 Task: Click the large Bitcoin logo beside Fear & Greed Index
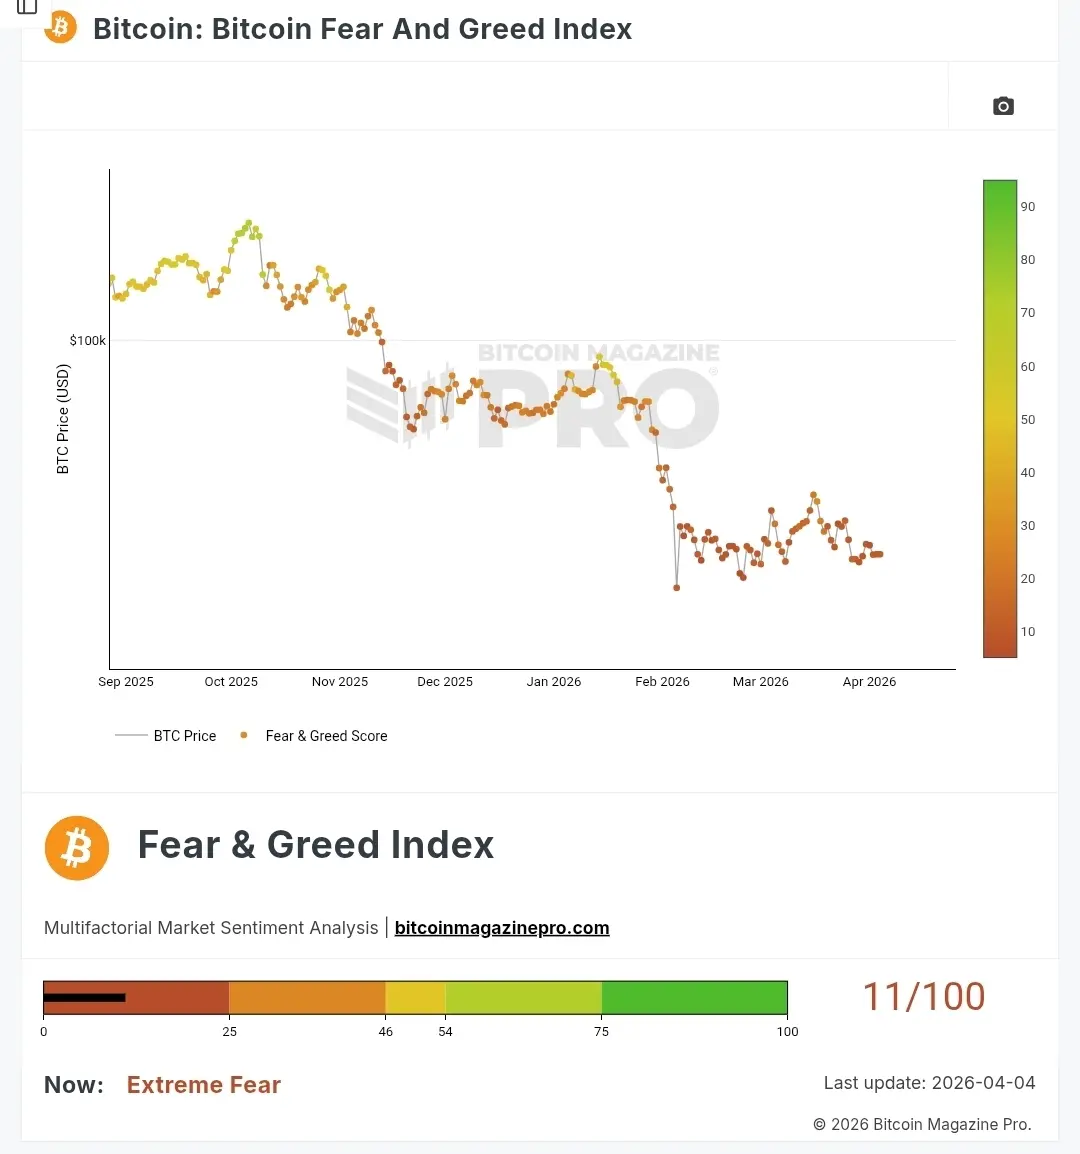click(x=77, y=848)
